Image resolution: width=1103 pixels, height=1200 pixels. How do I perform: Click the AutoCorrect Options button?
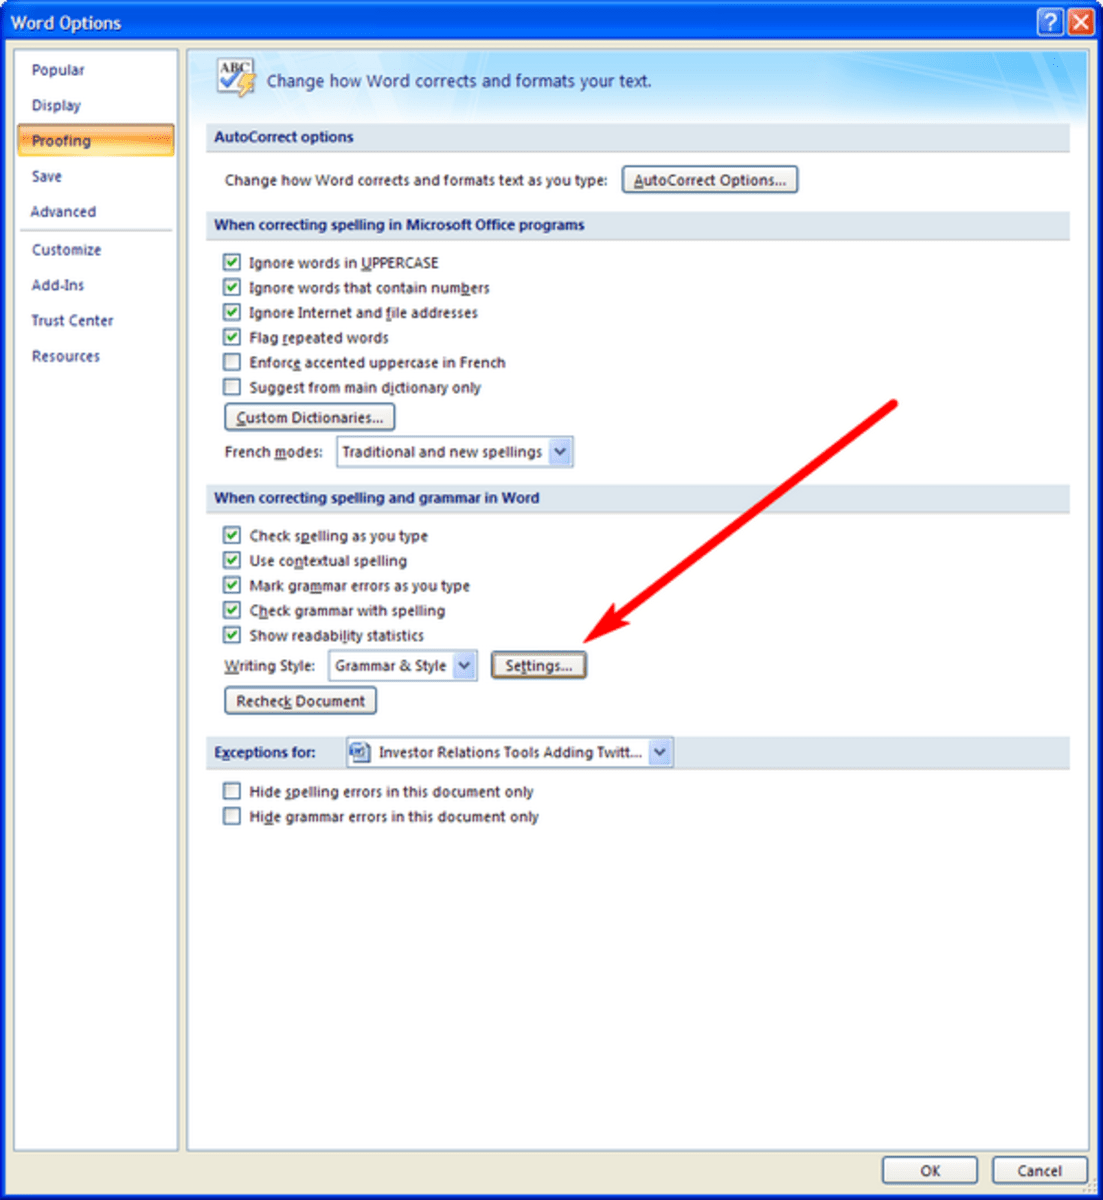(x=710, y=180)
